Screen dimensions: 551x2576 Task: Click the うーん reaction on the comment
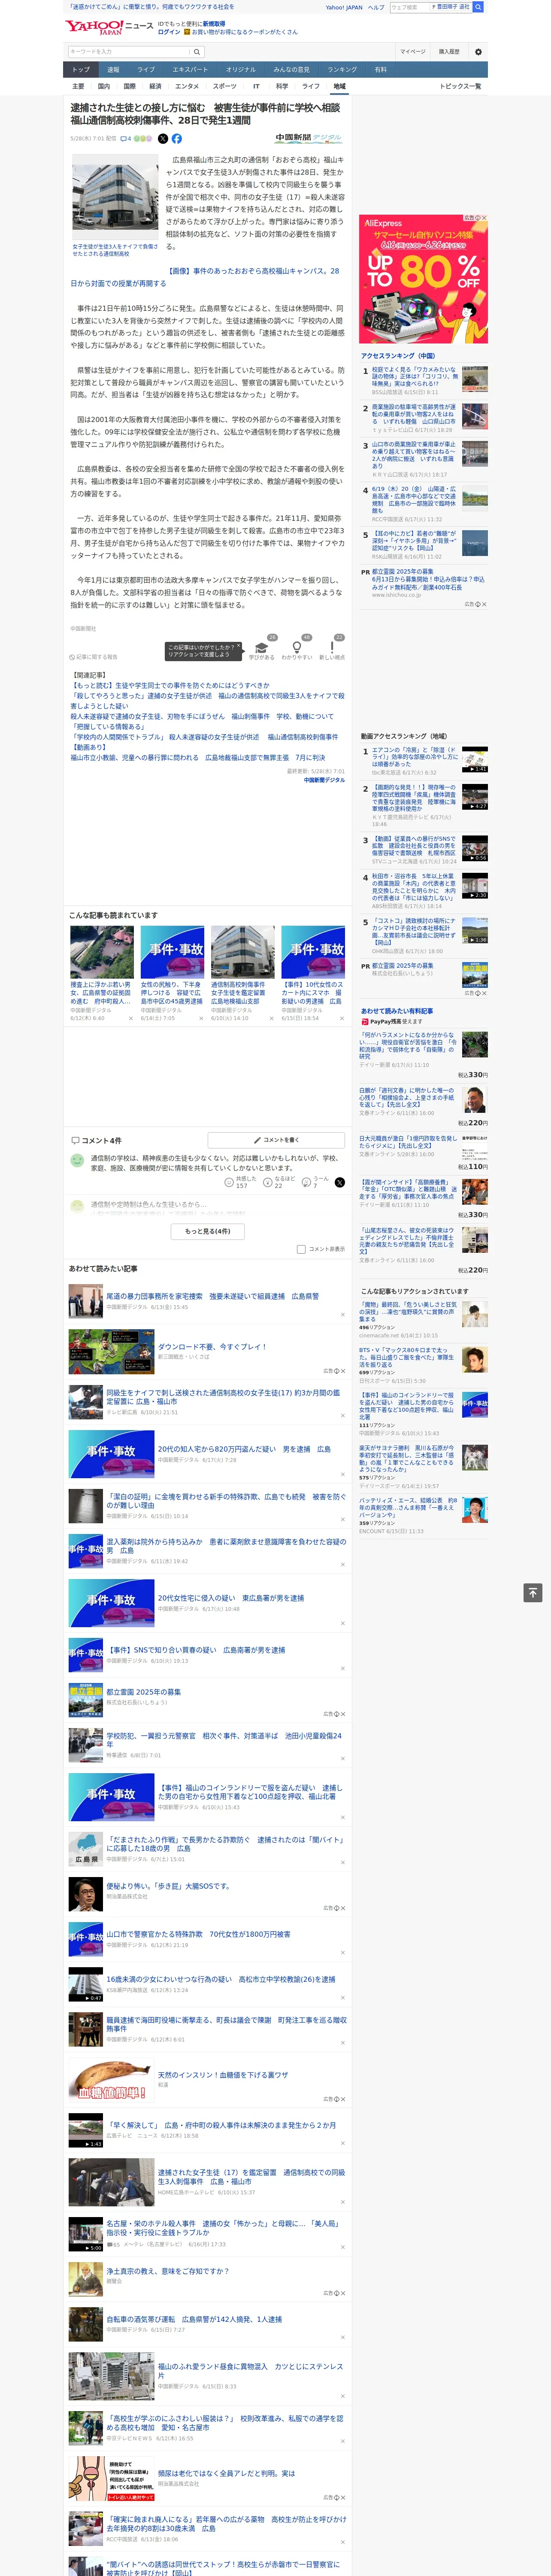(314, 1183)
